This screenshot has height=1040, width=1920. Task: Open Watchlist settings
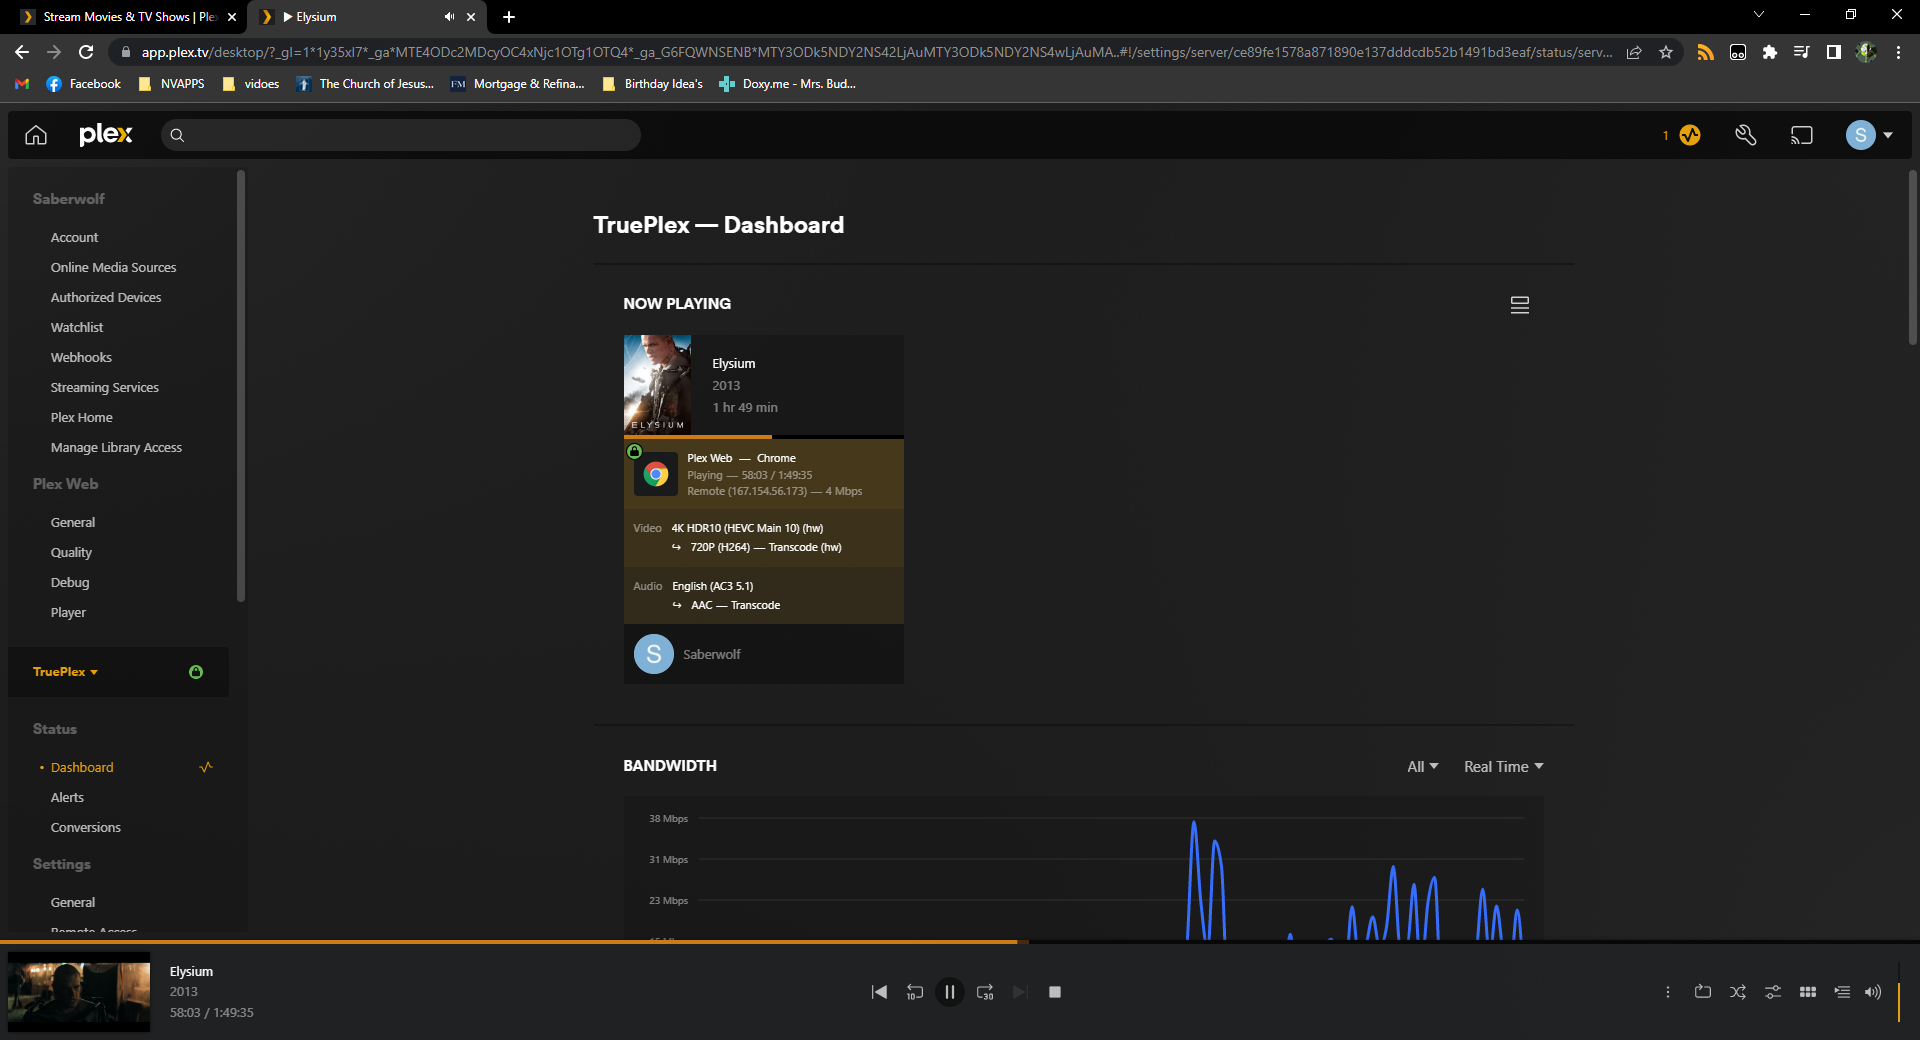(77, 328)
